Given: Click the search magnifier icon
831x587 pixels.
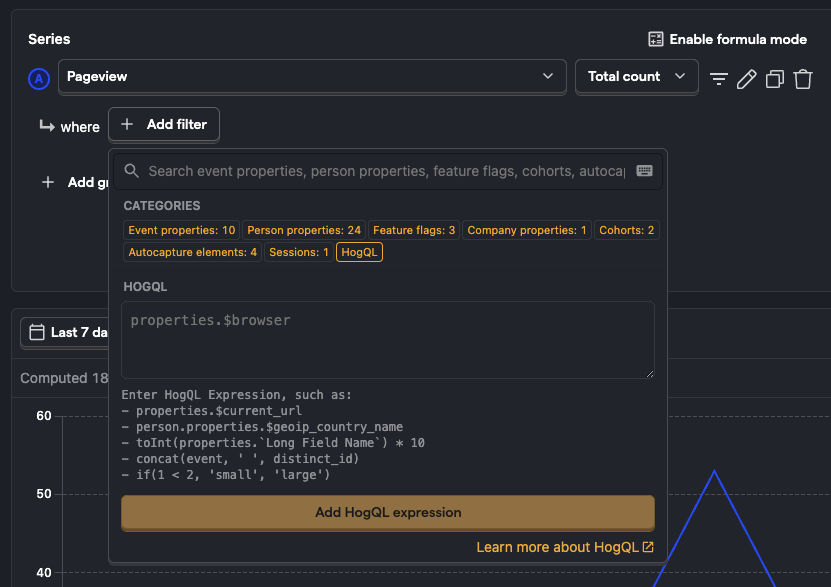Looking at the screenshot, I should [131, 171].
